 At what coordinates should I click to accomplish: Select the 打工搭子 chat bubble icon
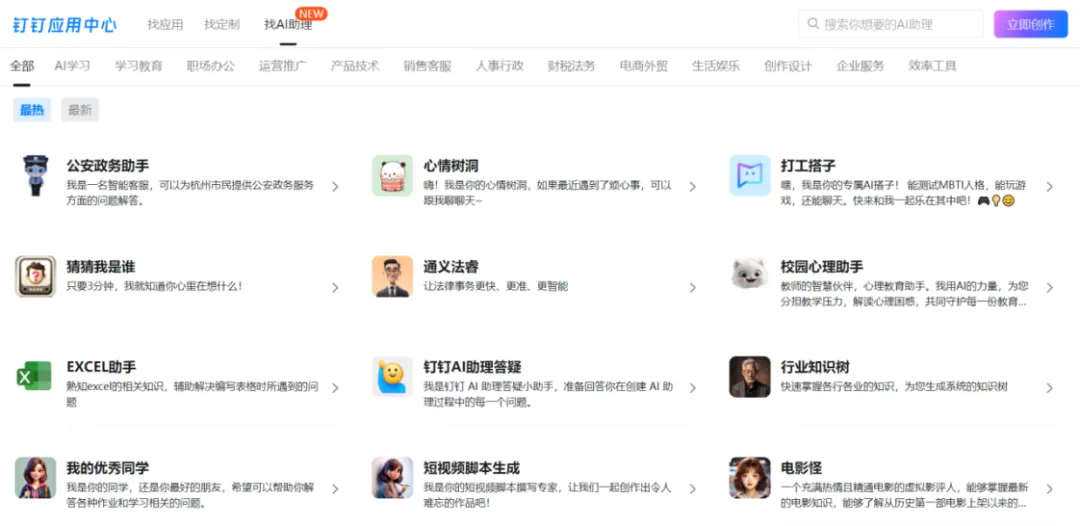click(x=749, y=176)
